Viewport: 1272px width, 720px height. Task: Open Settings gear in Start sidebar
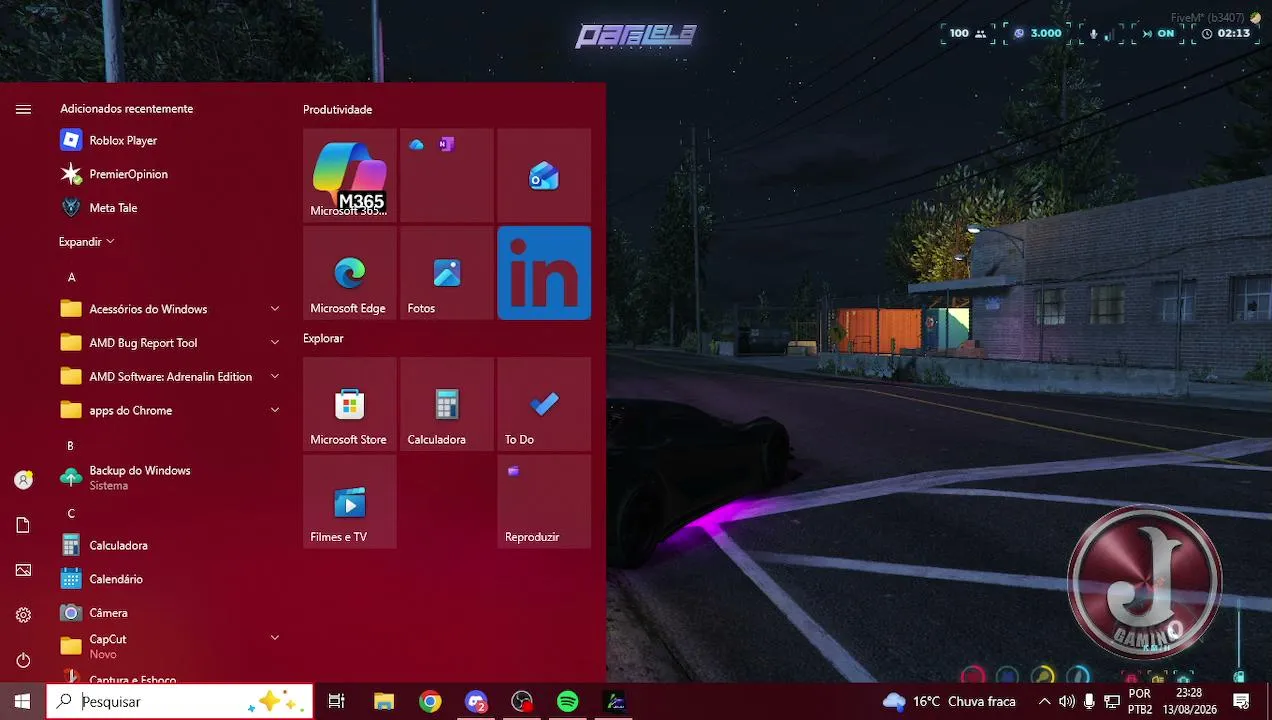(23, 615)
